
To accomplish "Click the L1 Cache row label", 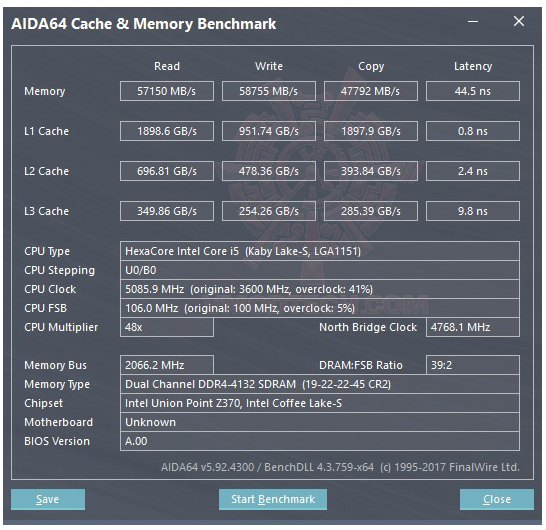I will [x=46, y=131].
